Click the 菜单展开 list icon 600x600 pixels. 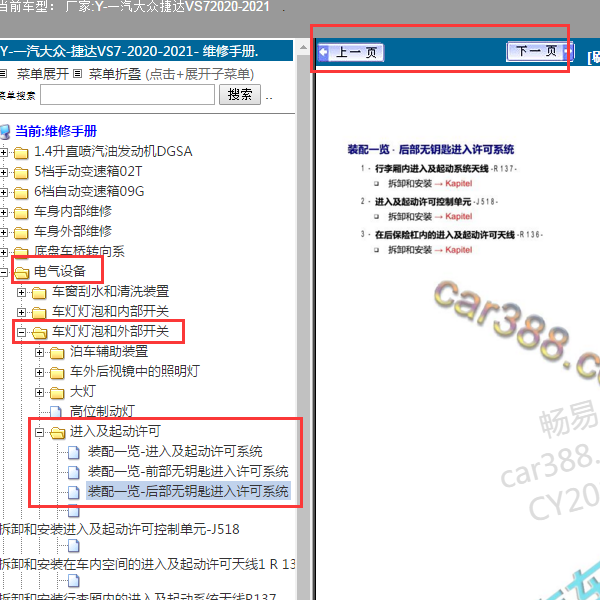click(x=3, y=73)
